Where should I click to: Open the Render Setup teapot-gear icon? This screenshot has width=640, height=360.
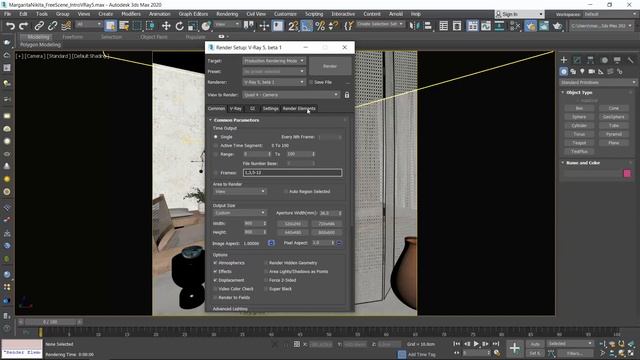531,26
